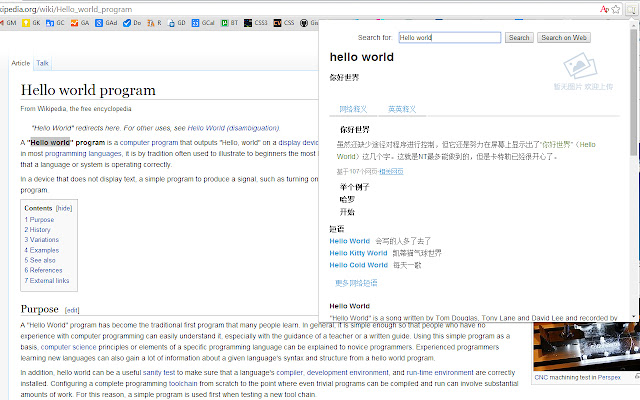
Task: Open the GM bookmark
Action: (9, 23)
